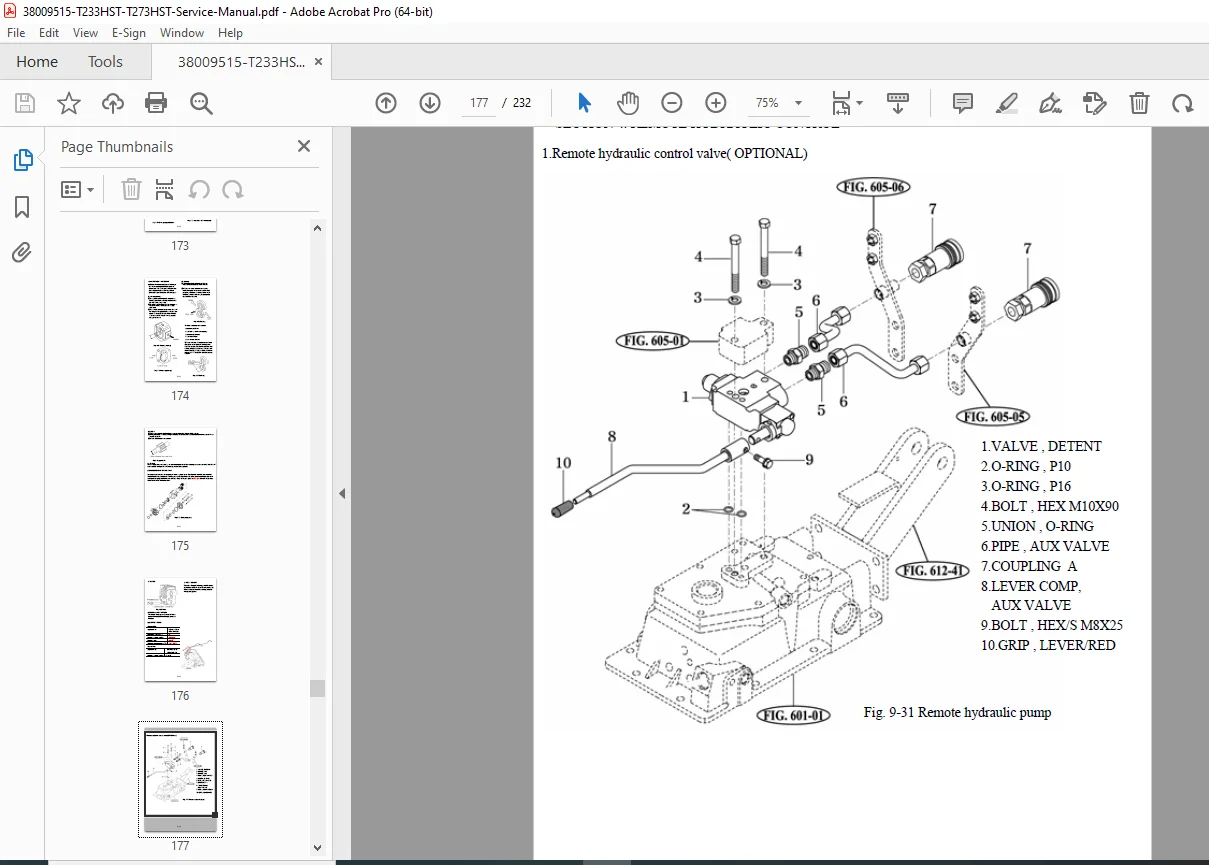1209x865 pixels.
Task: Click the FIG. 612-41 reference label
Action: 933,571
